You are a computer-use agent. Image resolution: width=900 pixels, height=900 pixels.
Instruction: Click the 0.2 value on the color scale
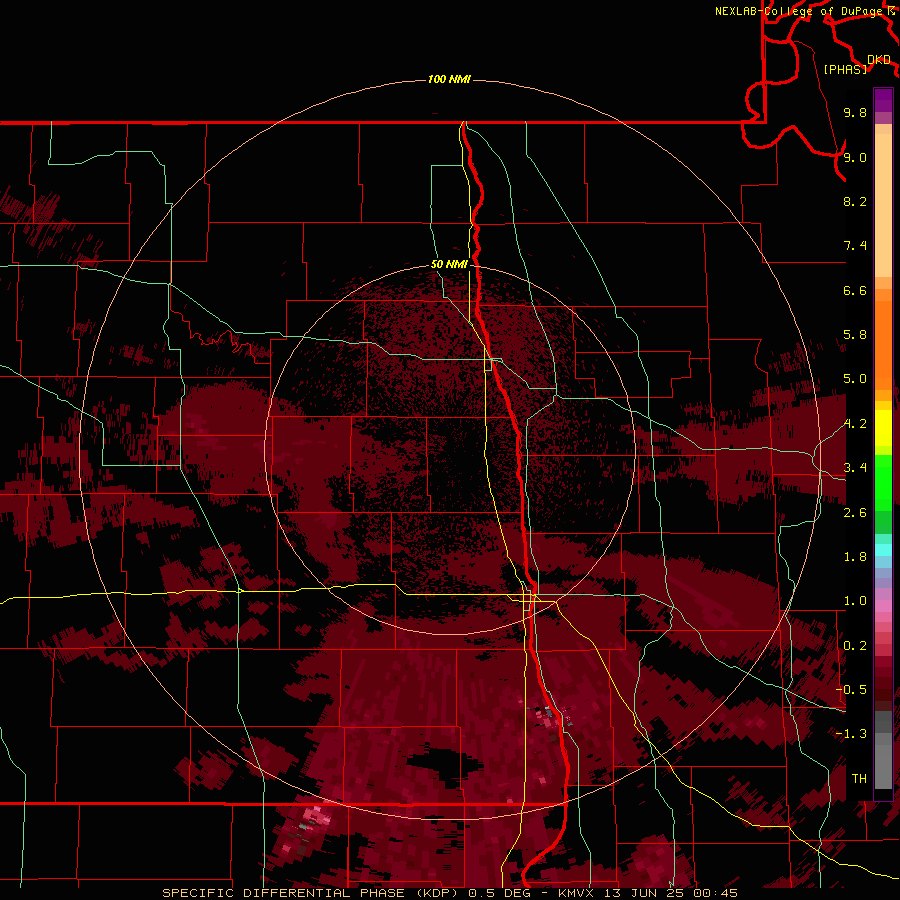click(x=855, y=646)
